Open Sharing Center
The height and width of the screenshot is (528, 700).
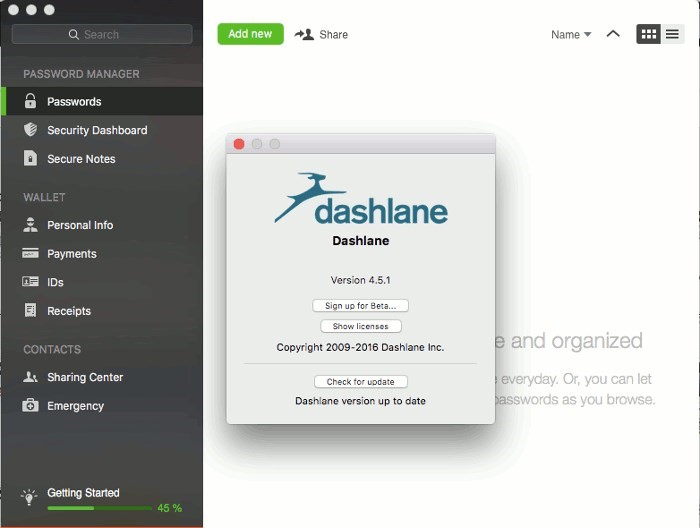[102, 377]
